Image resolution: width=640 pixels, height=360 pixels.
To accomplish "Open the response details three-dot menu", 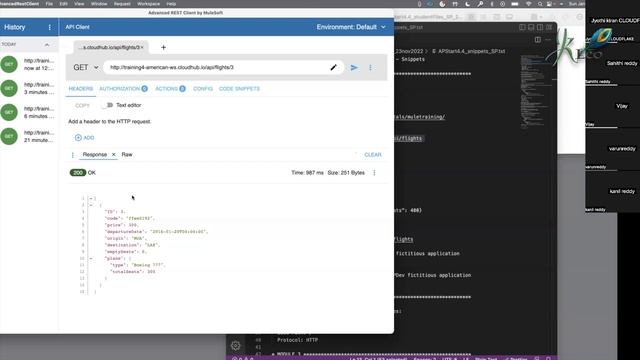I will [374, 173].
